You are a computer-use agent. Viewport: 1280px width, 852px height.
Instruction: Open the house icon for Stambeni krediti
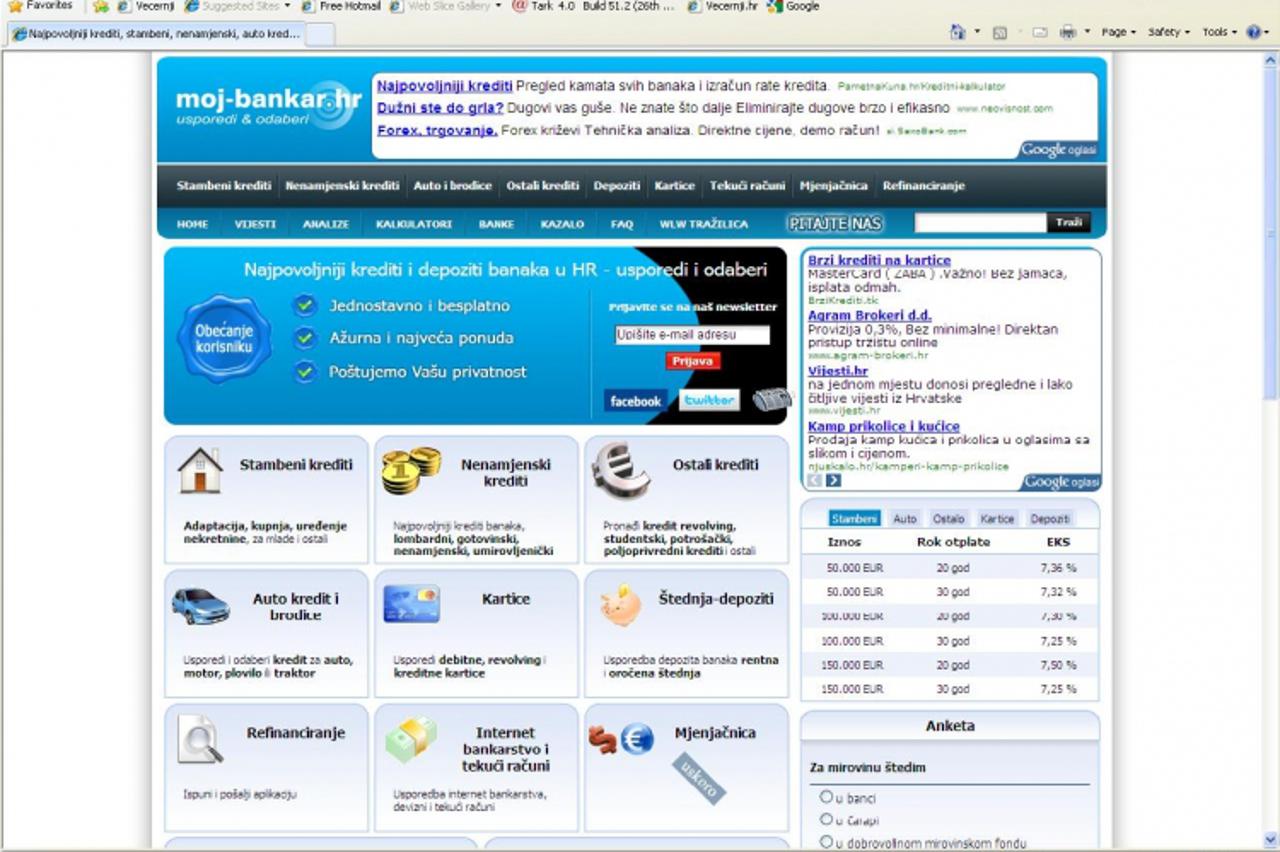200,470
